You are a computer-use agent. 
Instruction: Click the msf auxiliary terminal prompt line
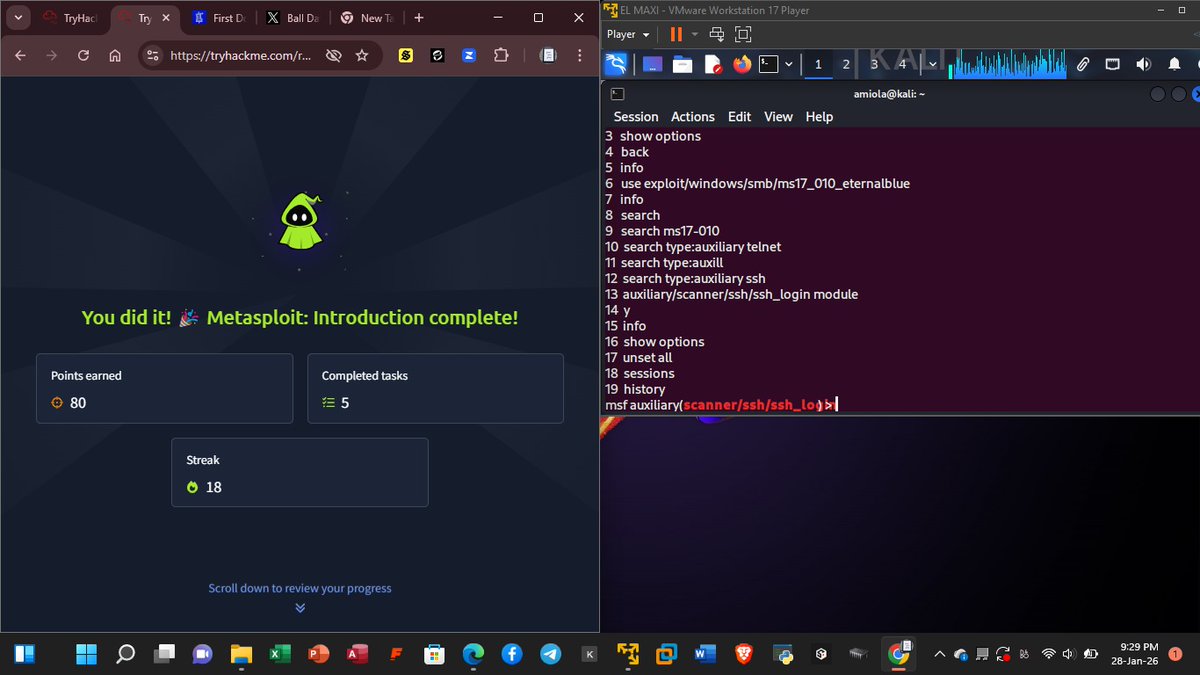point(720,405)
